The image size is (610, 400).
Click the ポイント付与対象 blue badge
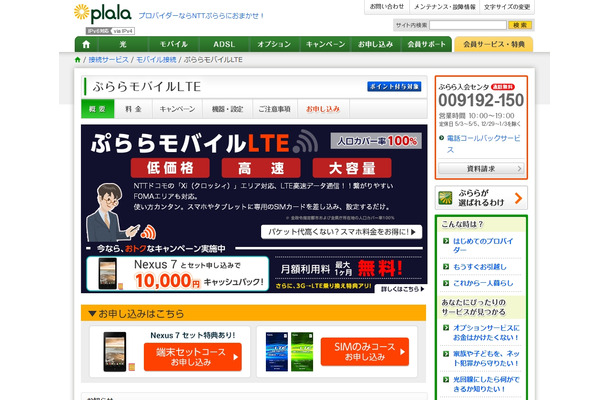(394, 86)
